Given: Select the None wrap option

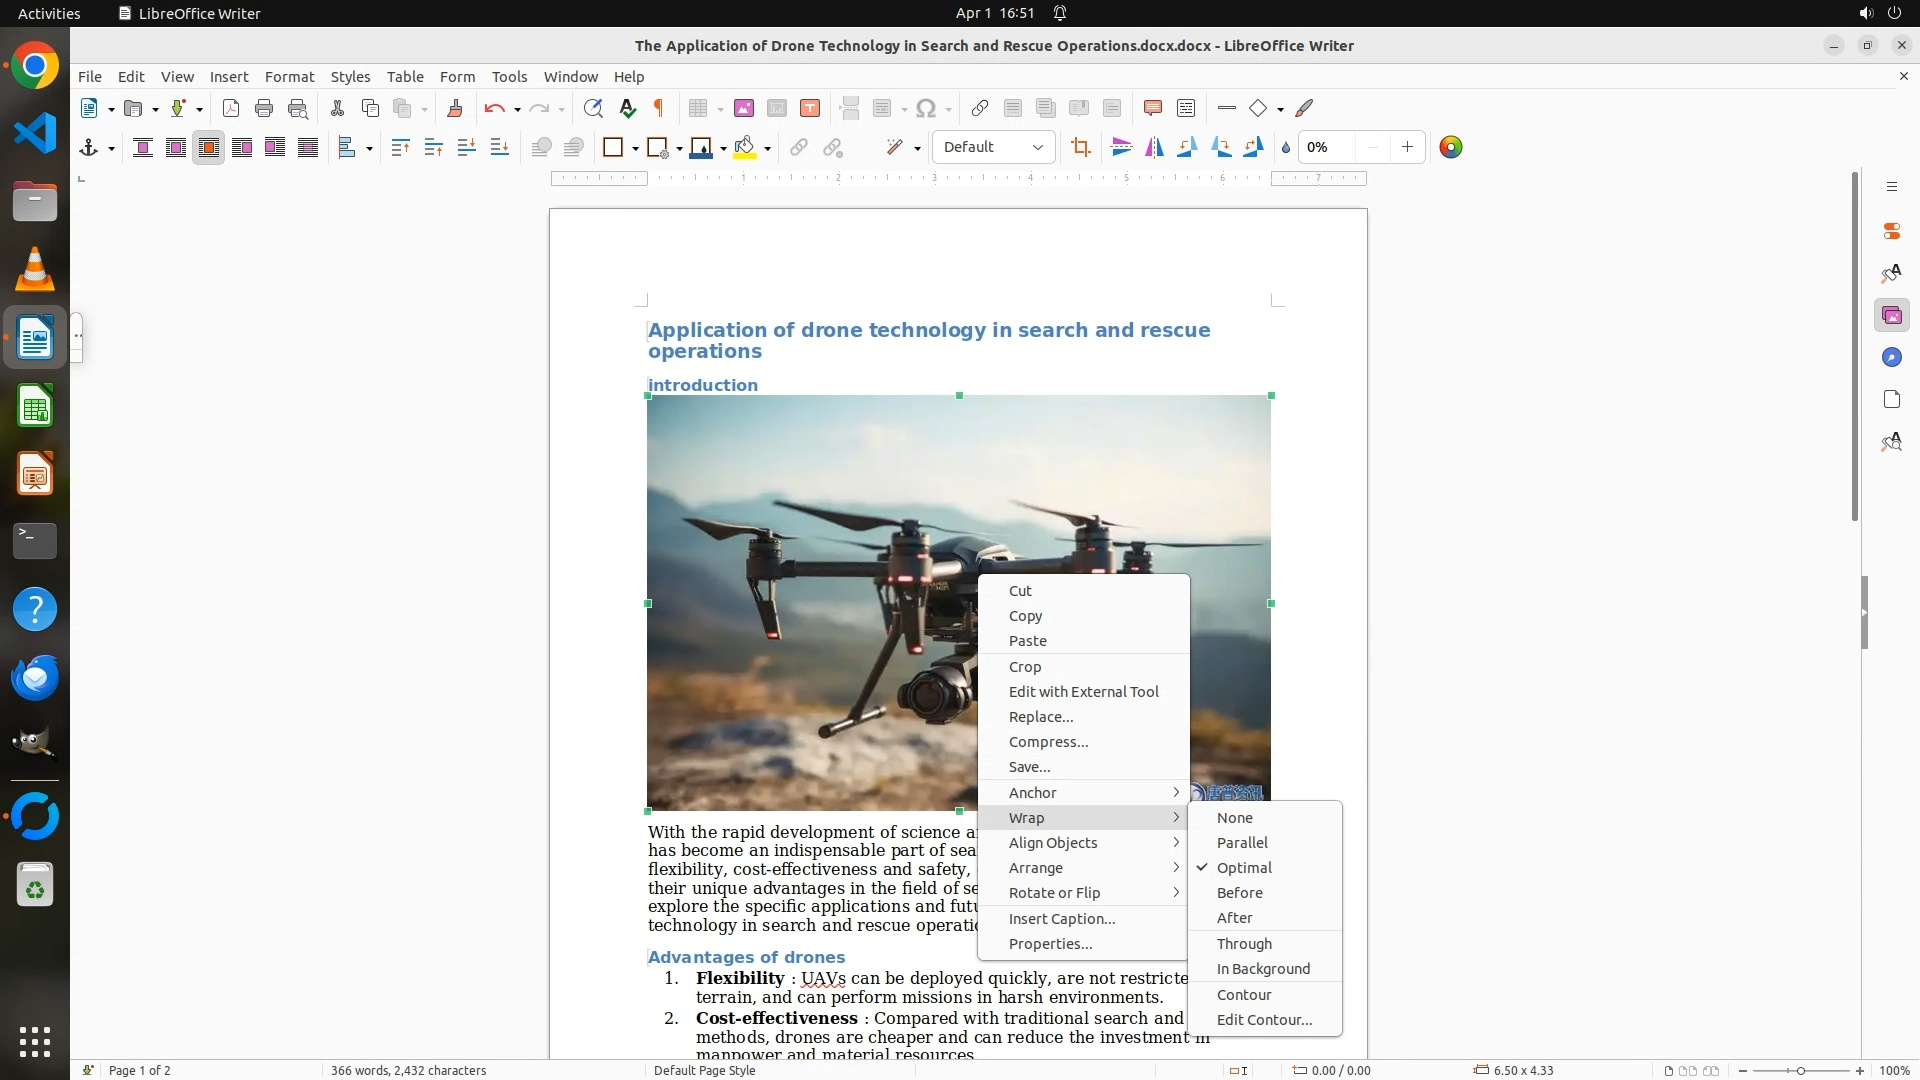Looking at the screenshot, I should tap(1234, 817).
